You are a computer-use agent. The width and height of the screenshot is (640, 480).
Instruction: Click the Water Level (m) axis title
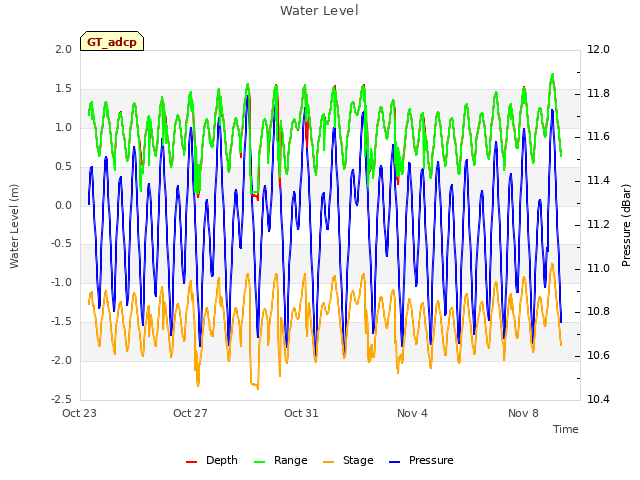tap(14, 226)
